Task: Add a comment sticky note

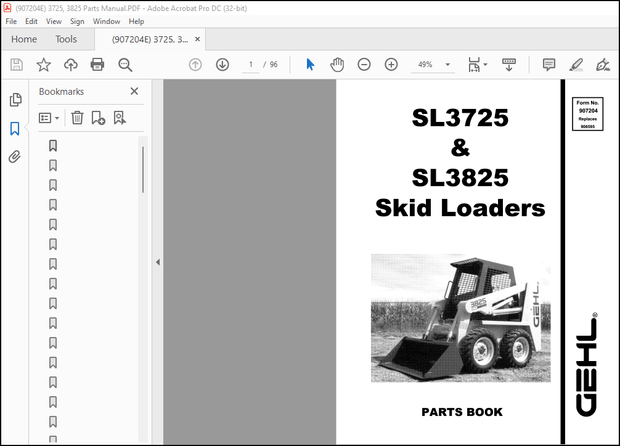Action: [x=549, y=64]
